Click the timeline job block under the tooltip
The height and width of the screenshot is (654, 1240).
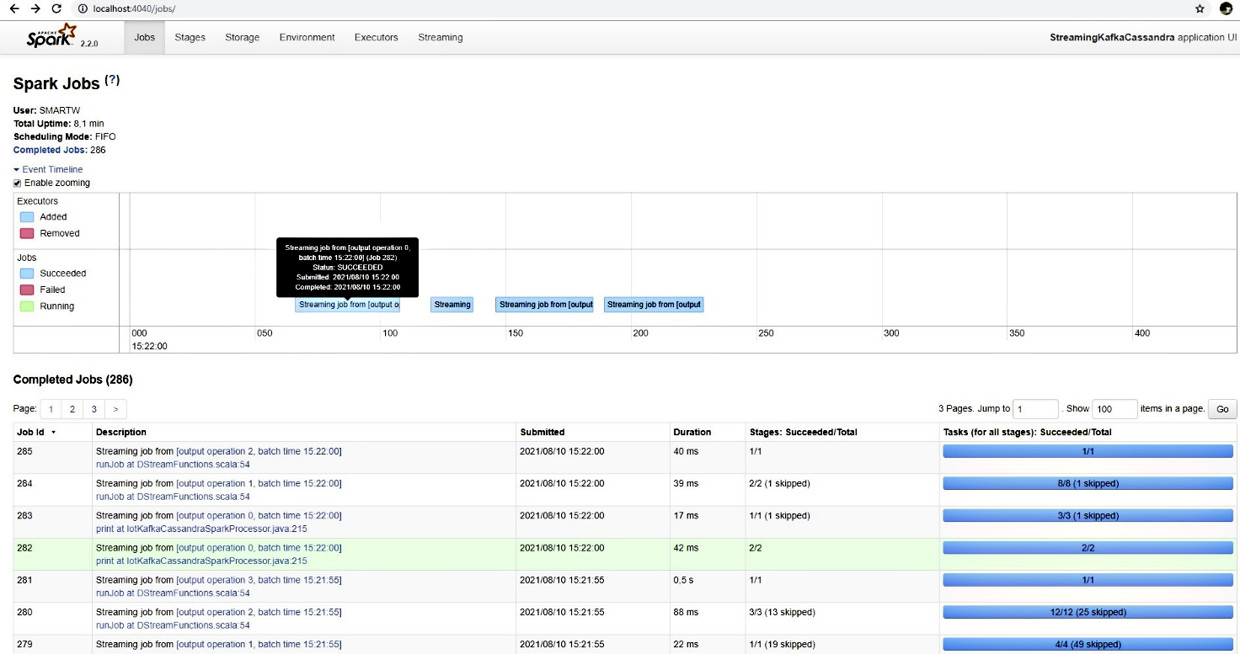[x=347, y=305]
